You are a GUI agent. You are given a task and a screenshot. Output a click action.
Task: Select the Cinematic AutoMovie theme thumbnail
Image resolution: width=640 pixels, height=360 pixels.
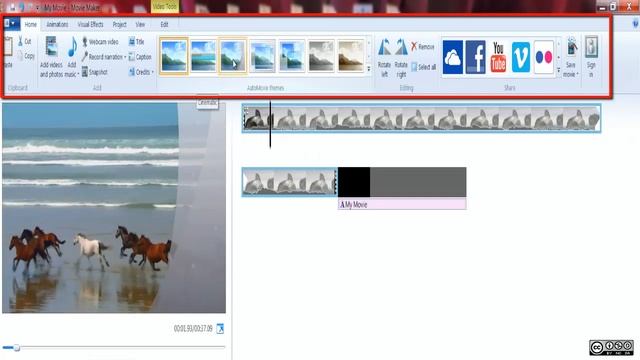(x=232, y=56)
